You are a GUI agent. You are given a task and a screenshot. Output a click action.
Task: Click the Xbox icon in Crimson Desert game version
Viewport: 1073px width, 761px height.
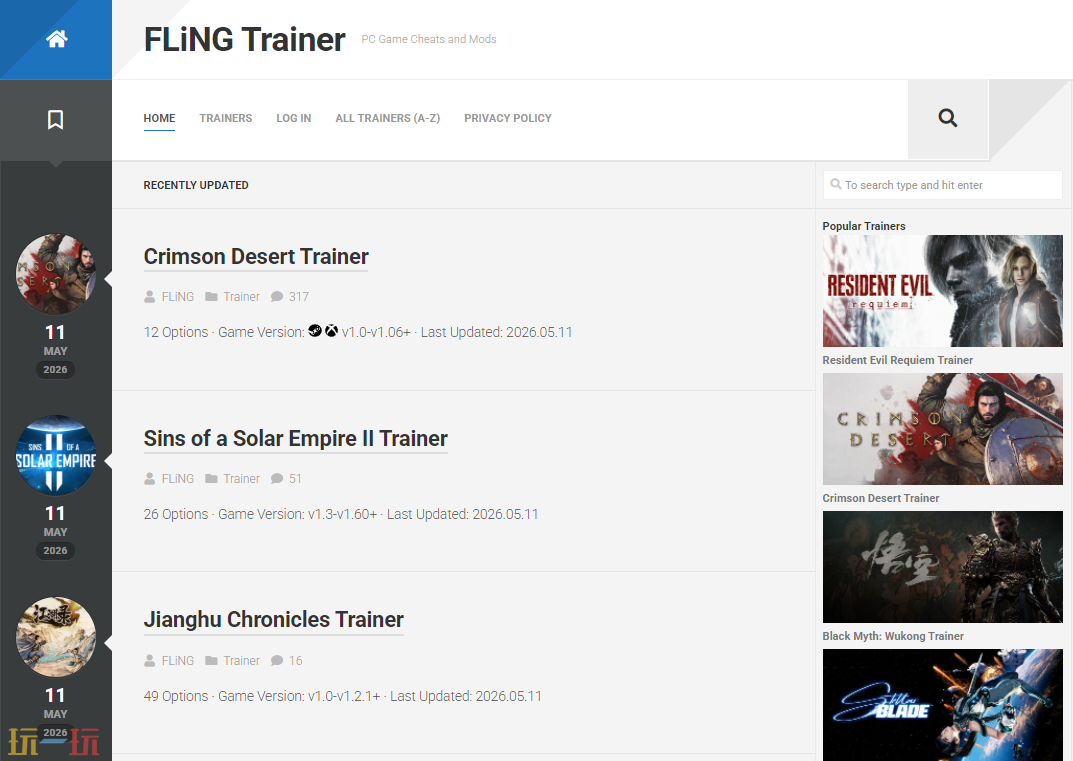tap(331, 331)
